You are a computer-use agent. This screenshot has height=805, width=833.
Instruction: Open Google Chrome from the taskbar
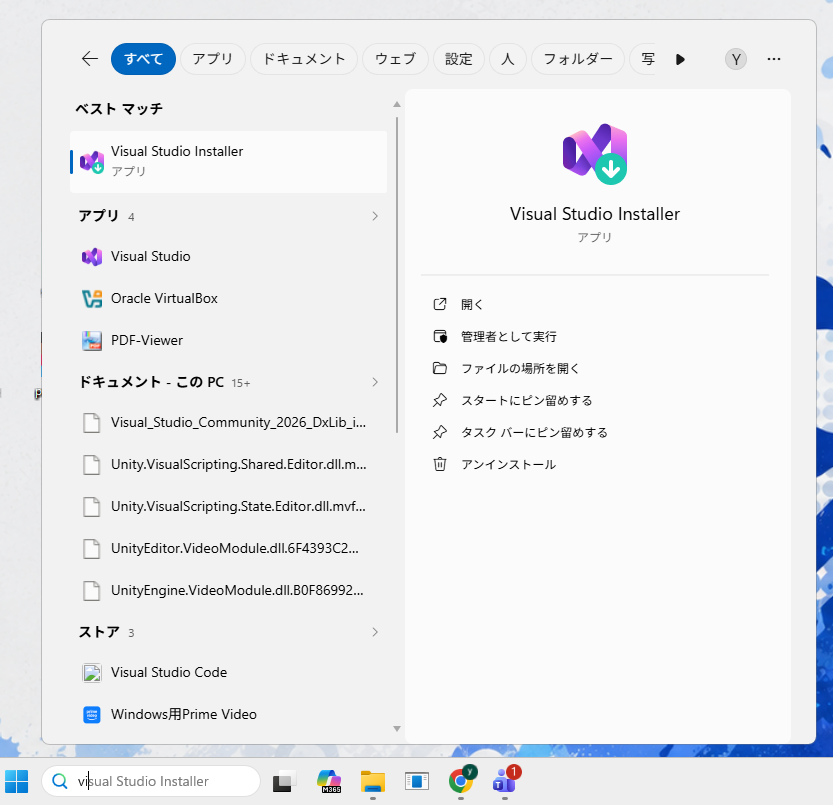[x=461, y=781]
